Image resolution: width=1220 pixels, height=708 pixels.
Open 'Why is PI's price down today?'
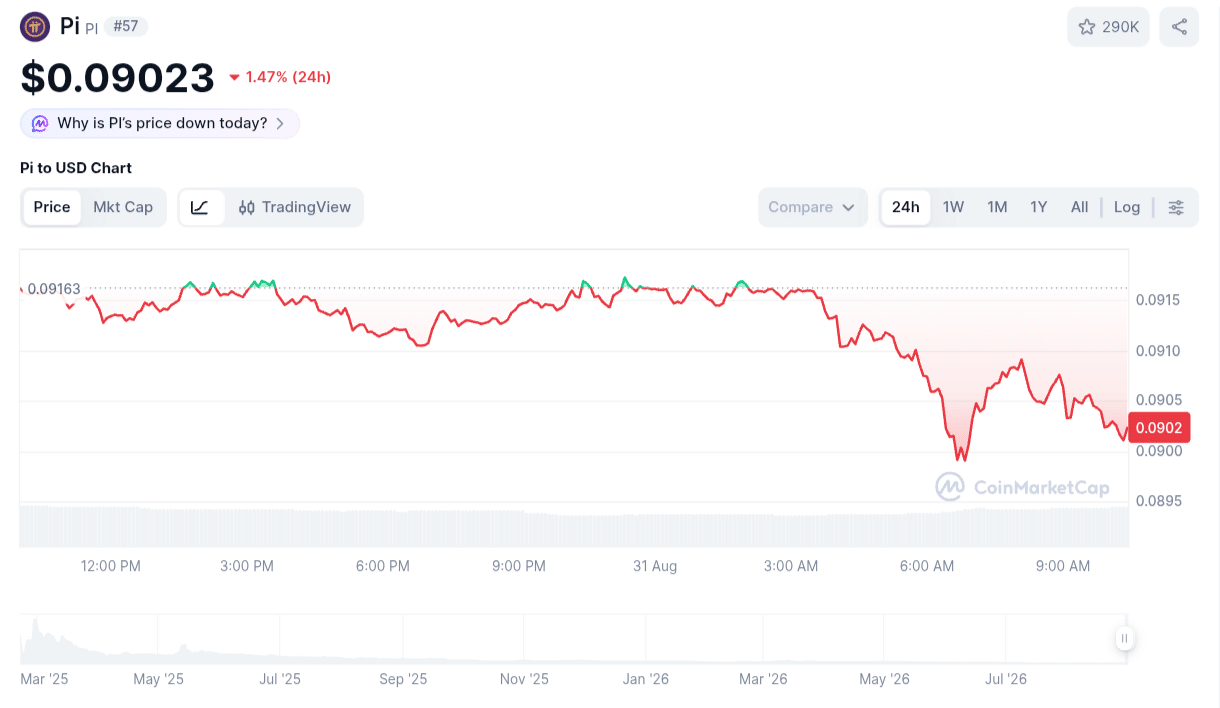160,123
